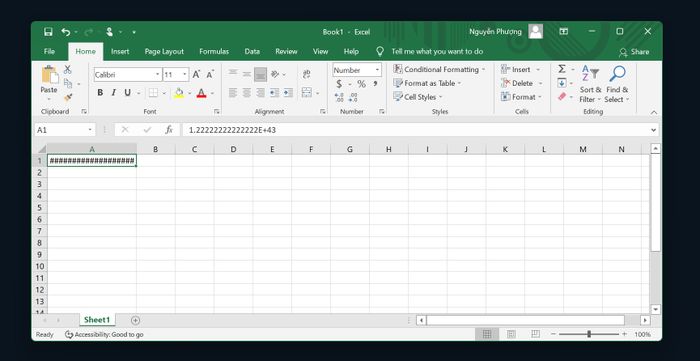Apply percent style to cell
Screen dimensions: 700x361
[361, 84]
